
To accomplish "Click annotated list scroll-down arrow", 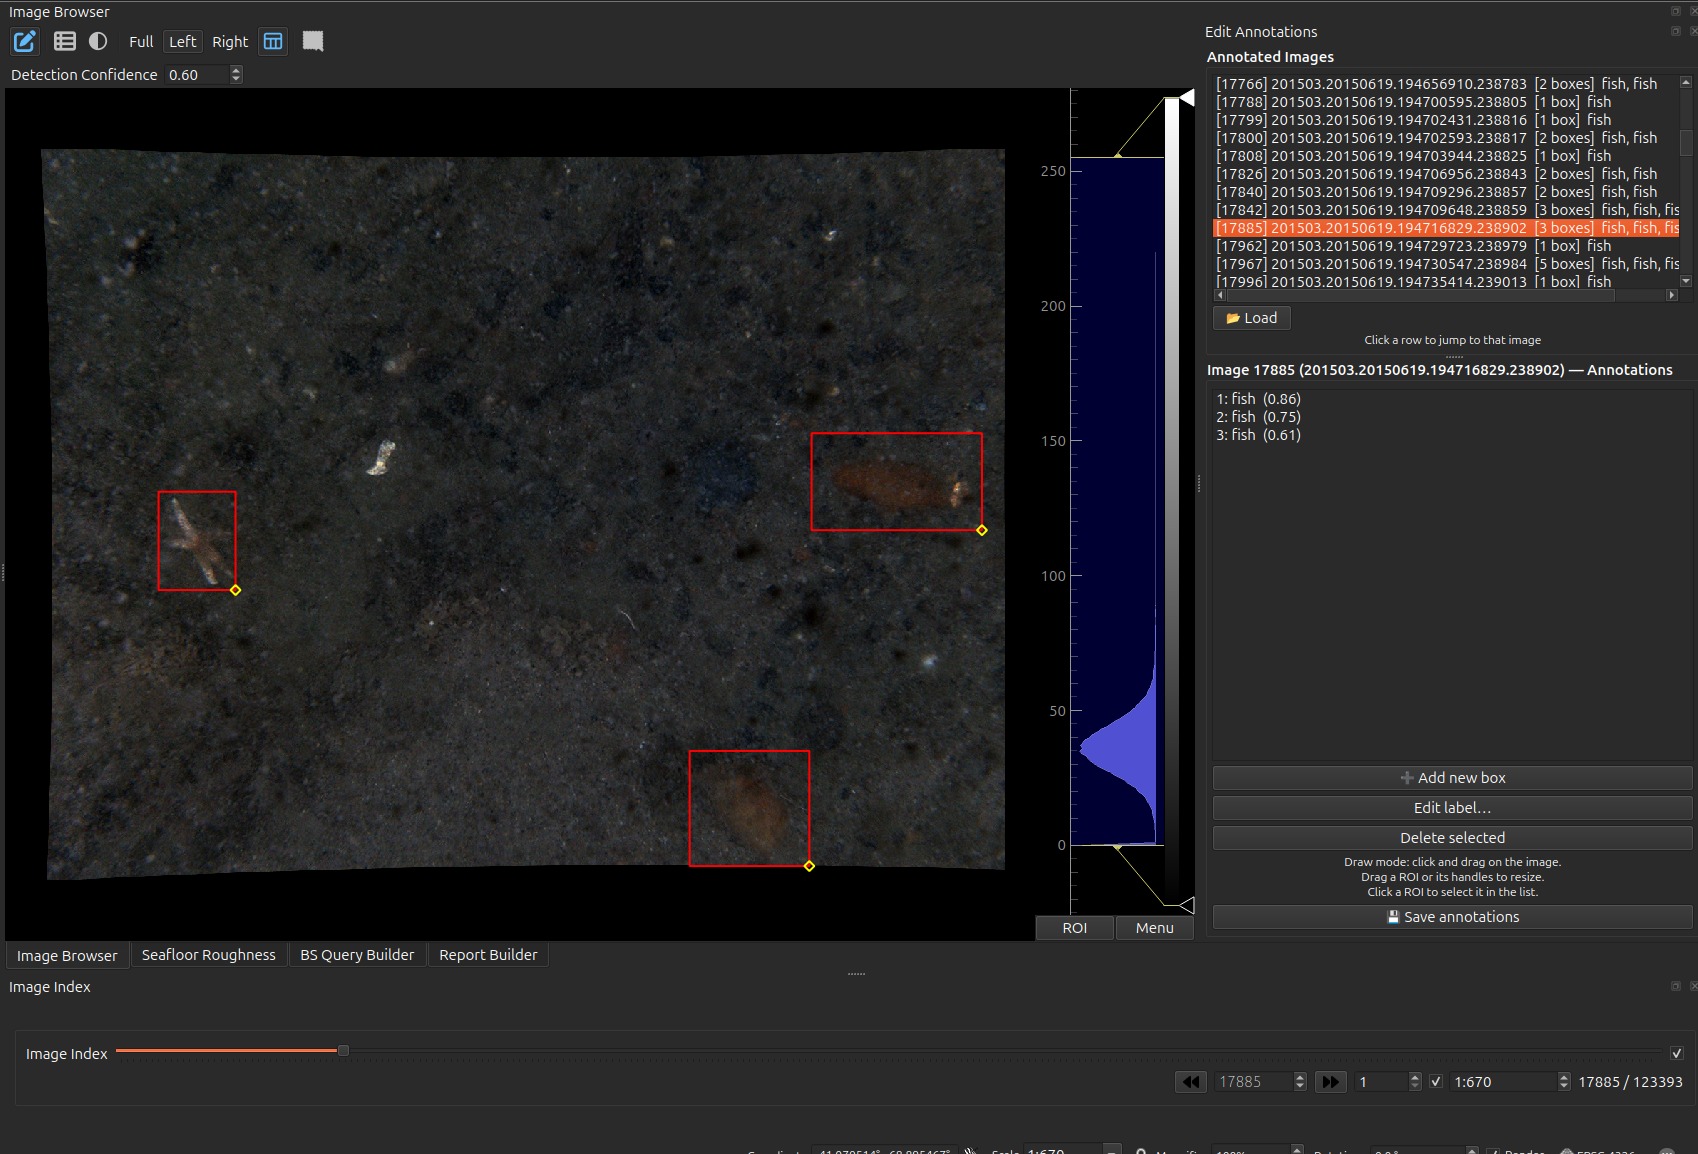I will [x=1686, y=282].
